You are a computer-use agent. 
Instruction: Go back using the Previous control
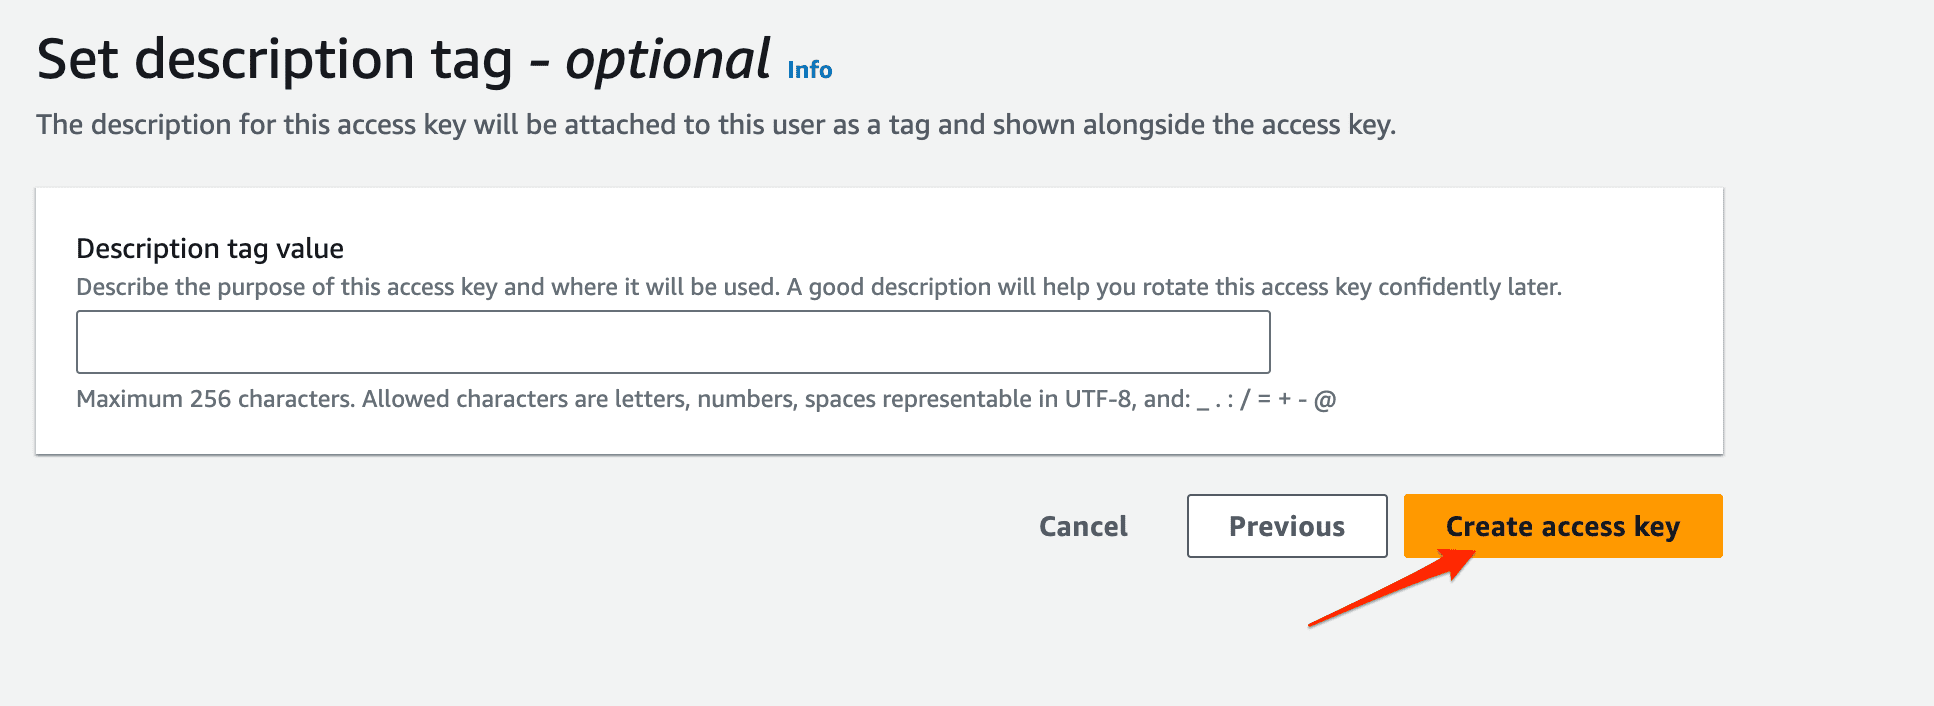(1286, 526)
